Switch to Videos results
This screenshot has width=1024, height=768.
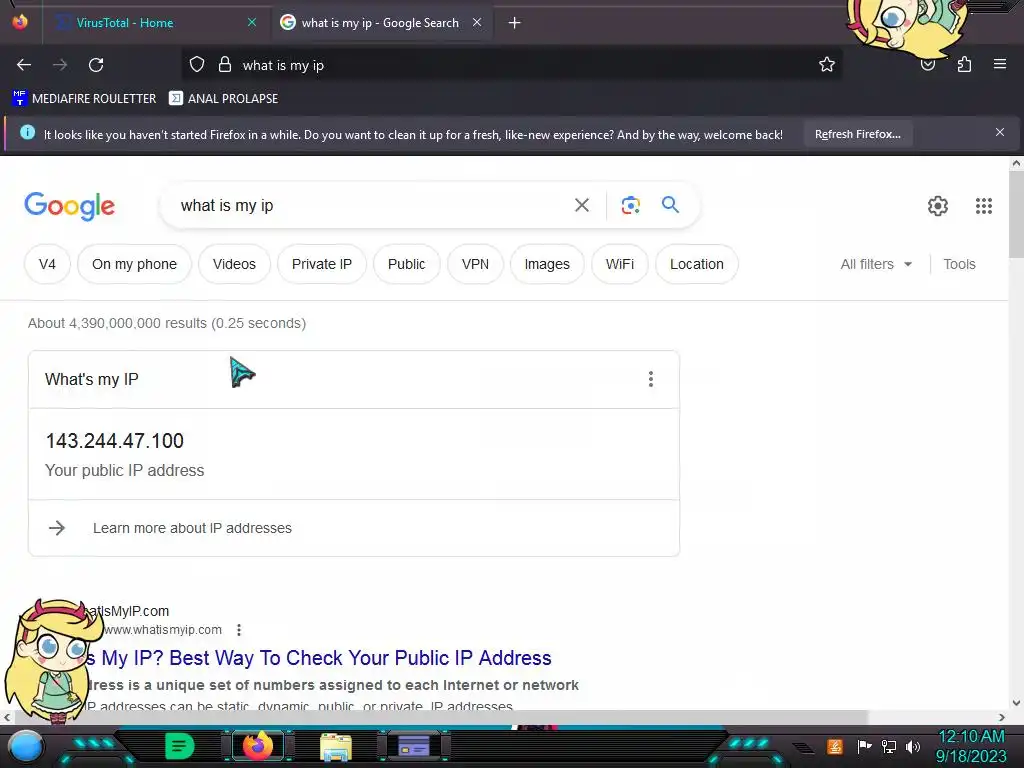tap(234, 264)
